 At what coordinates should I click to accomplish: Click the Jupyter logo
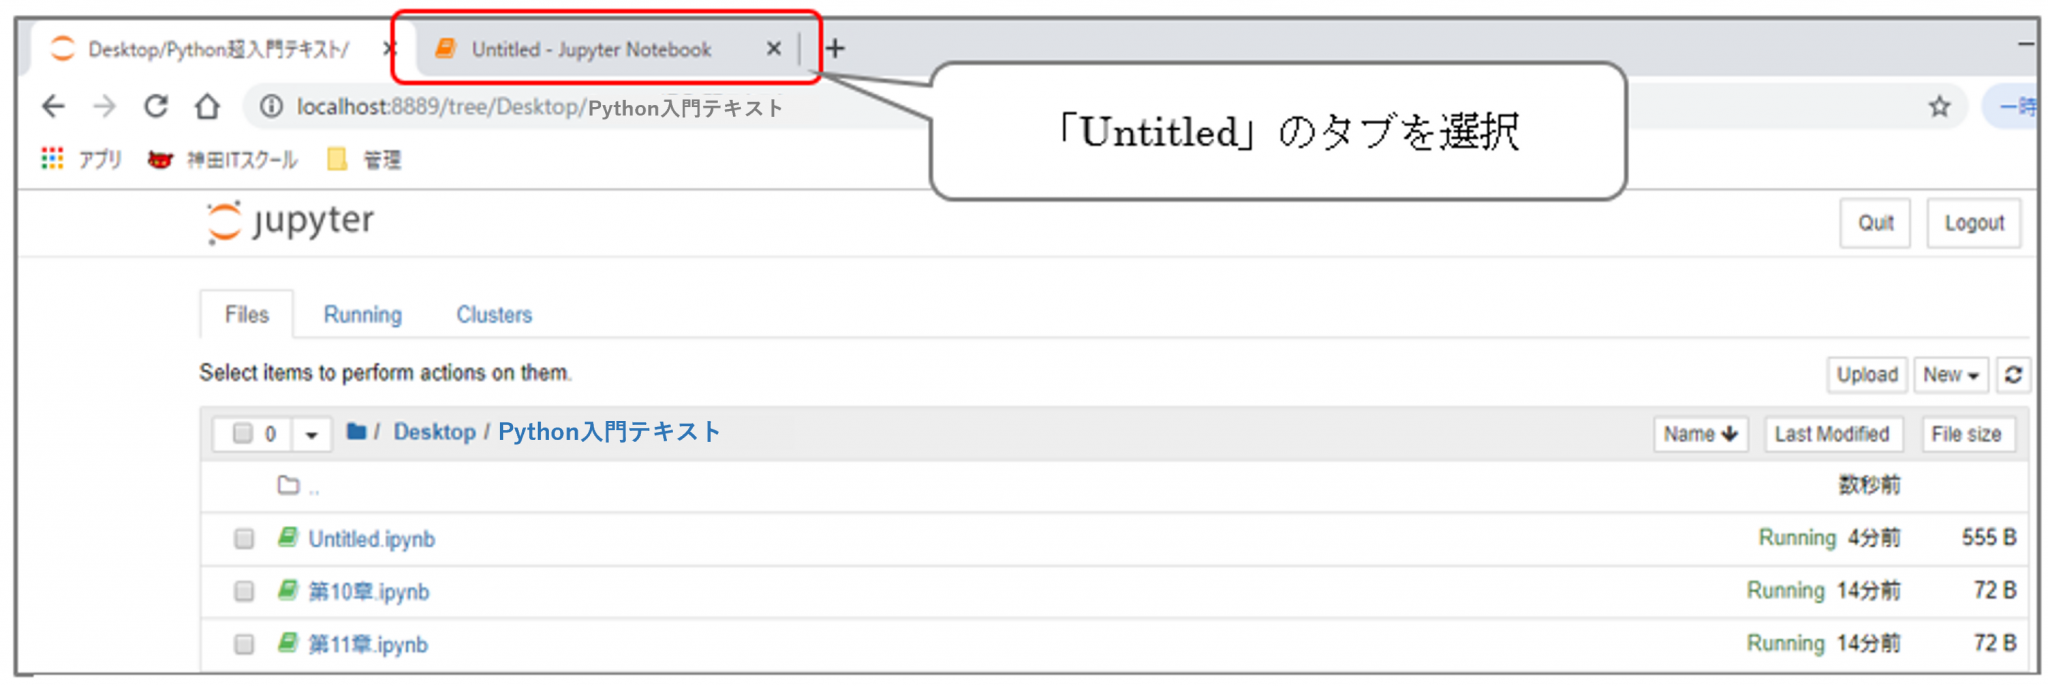click(291, 222)
